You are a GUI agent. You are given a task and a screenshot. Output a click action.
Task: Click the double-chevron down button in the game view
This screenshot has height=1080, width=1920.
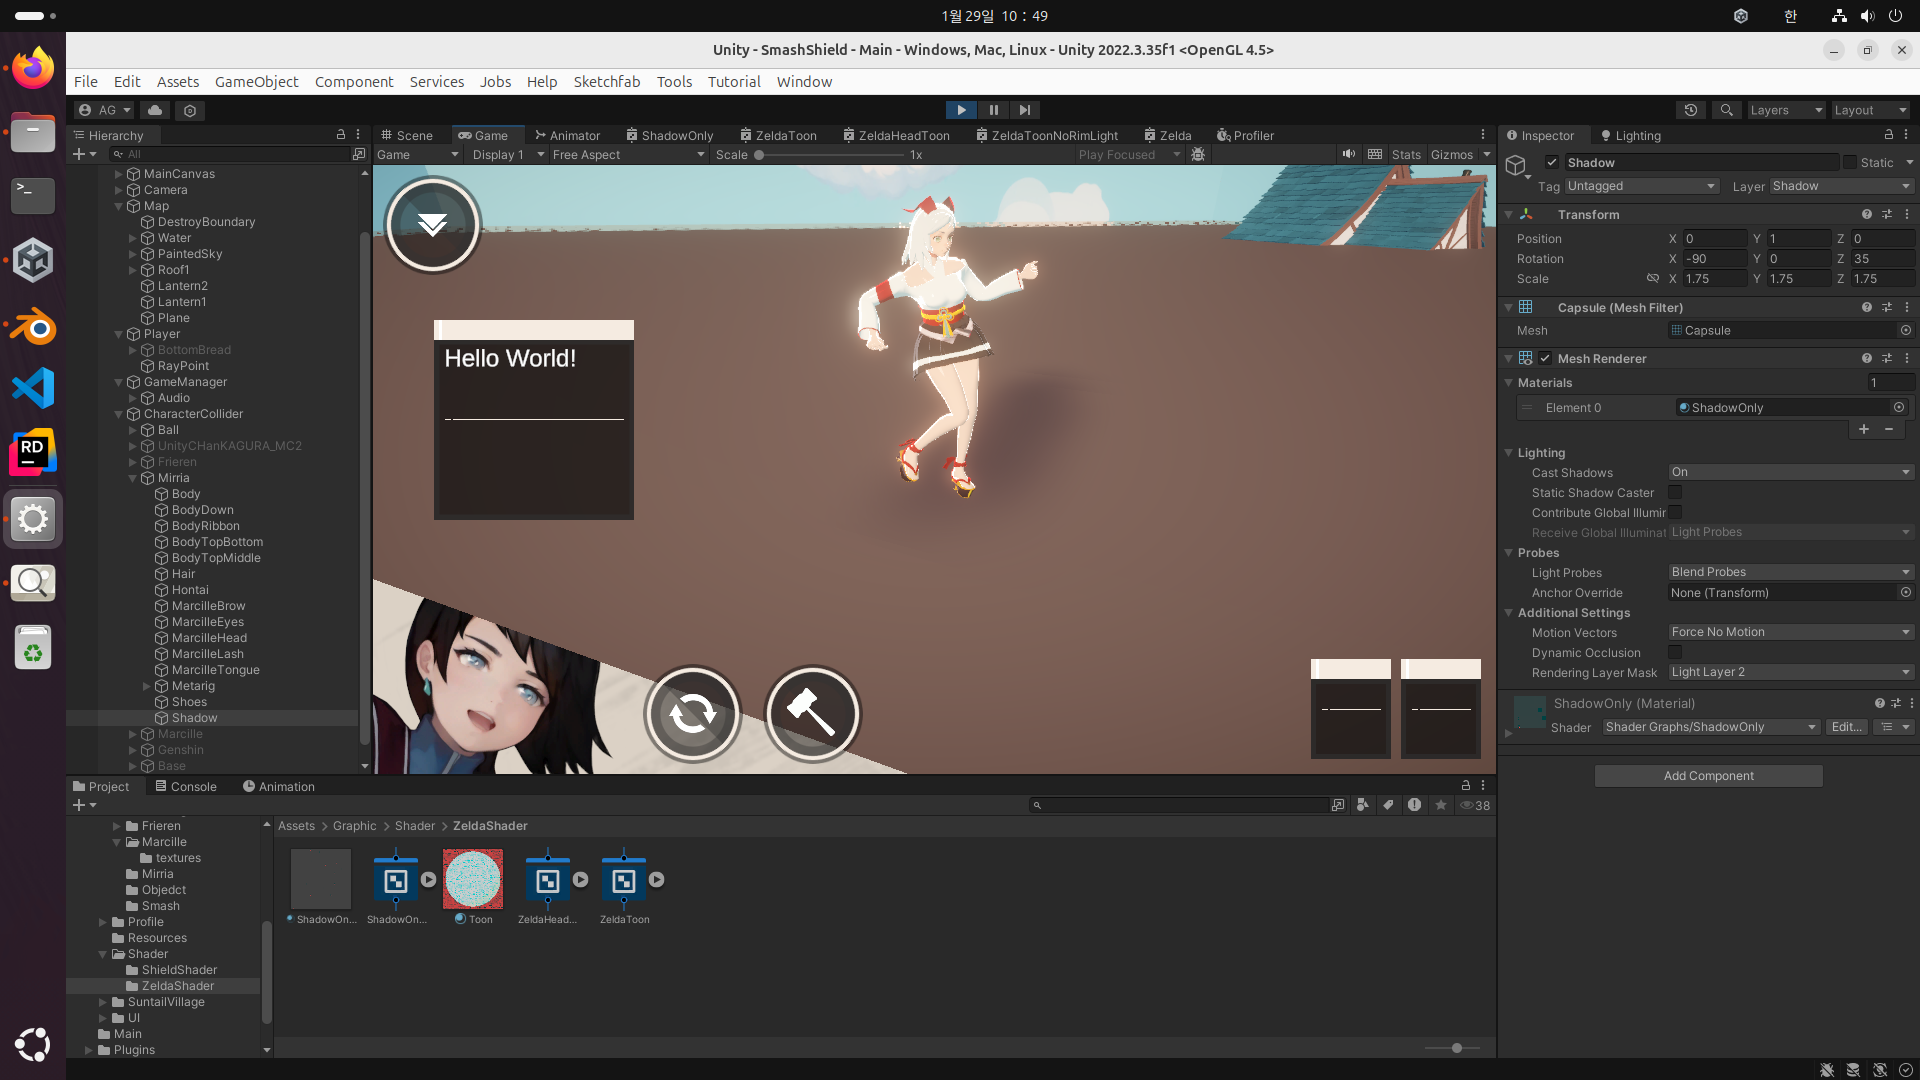[x=433, y=224]
